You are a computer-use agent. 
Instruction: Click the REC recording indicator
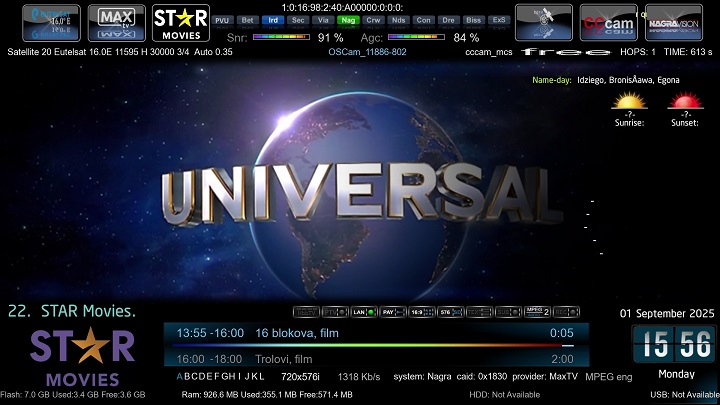[566, 312]
